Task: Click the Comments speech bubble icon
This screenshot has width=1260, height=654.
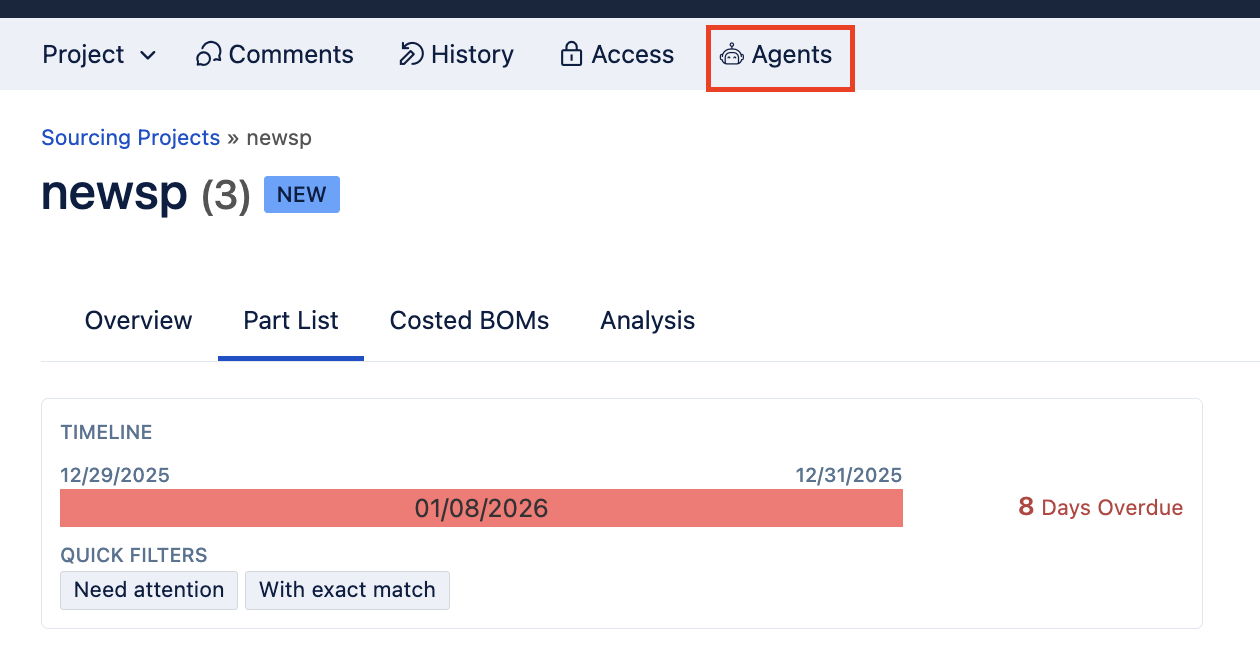Action: (x=208, y=54)
